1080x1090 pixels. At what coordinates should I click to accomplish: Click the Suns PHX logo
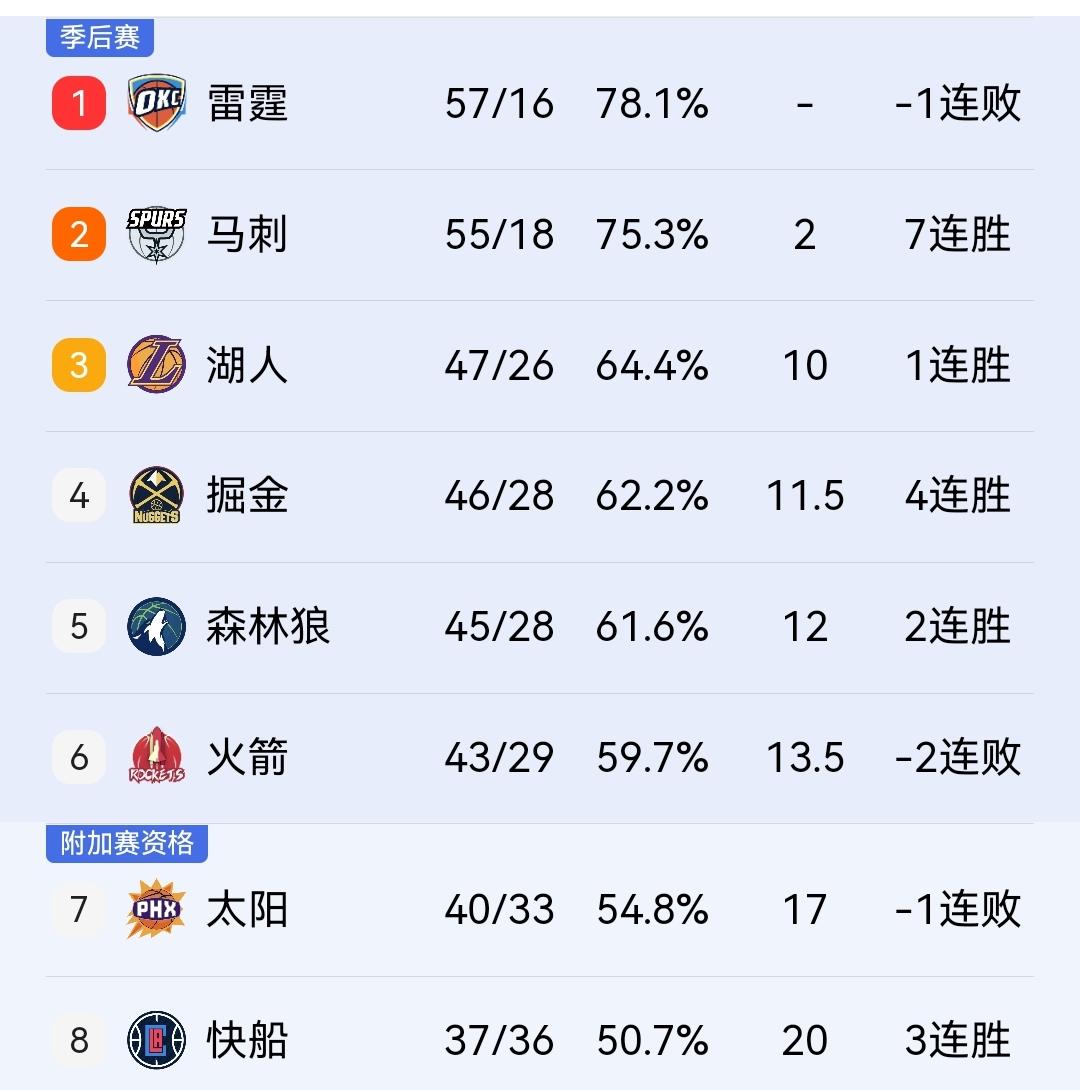pyautogui.click(x=152, y=910)
